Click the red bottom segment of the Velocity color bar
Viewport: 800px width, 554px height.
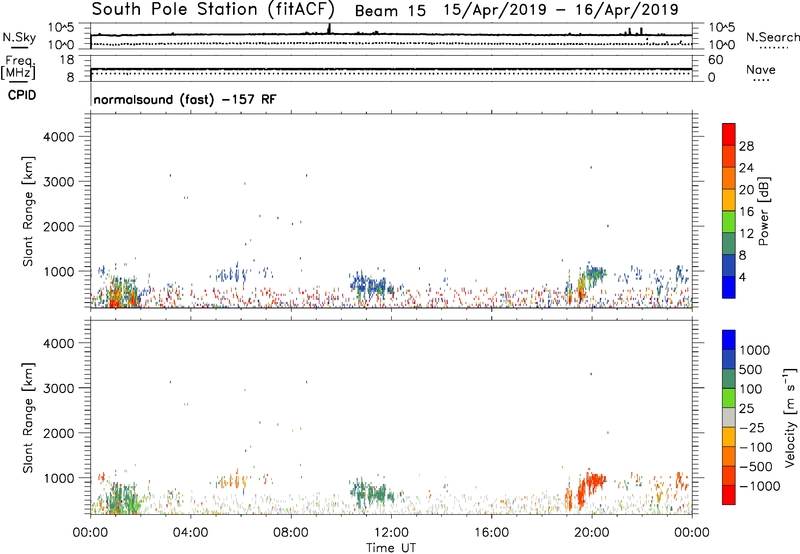[x=729, y=495]
